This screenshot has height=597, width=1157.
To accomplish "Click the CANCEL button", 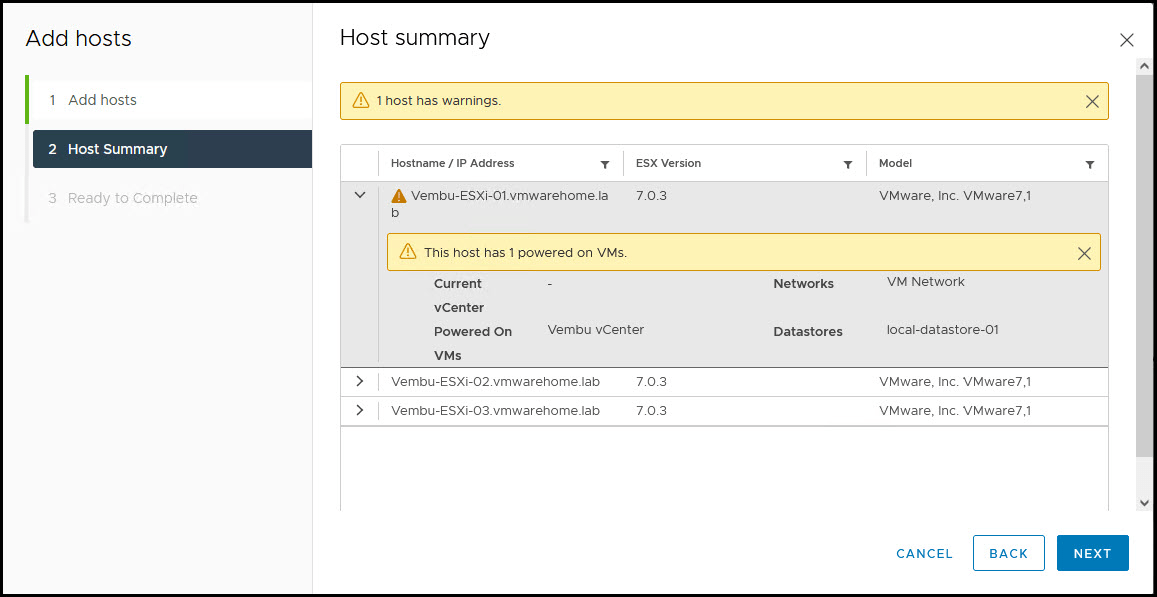I will 925,553.
